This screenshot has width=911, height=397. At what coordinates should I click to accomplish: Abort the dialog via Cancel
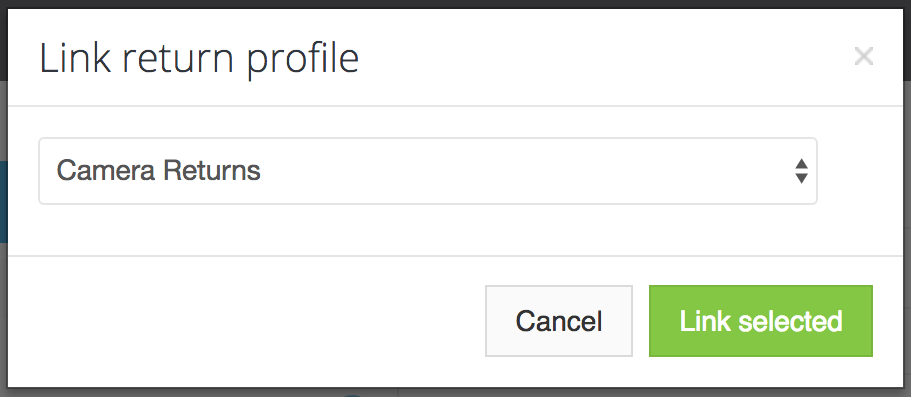tap(559, 321)
